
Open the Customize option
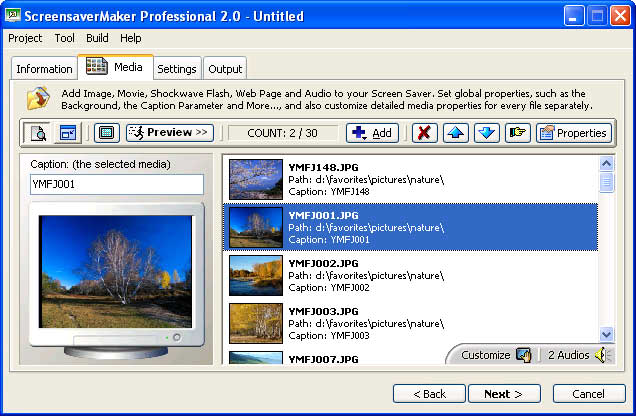pos(496,355)
